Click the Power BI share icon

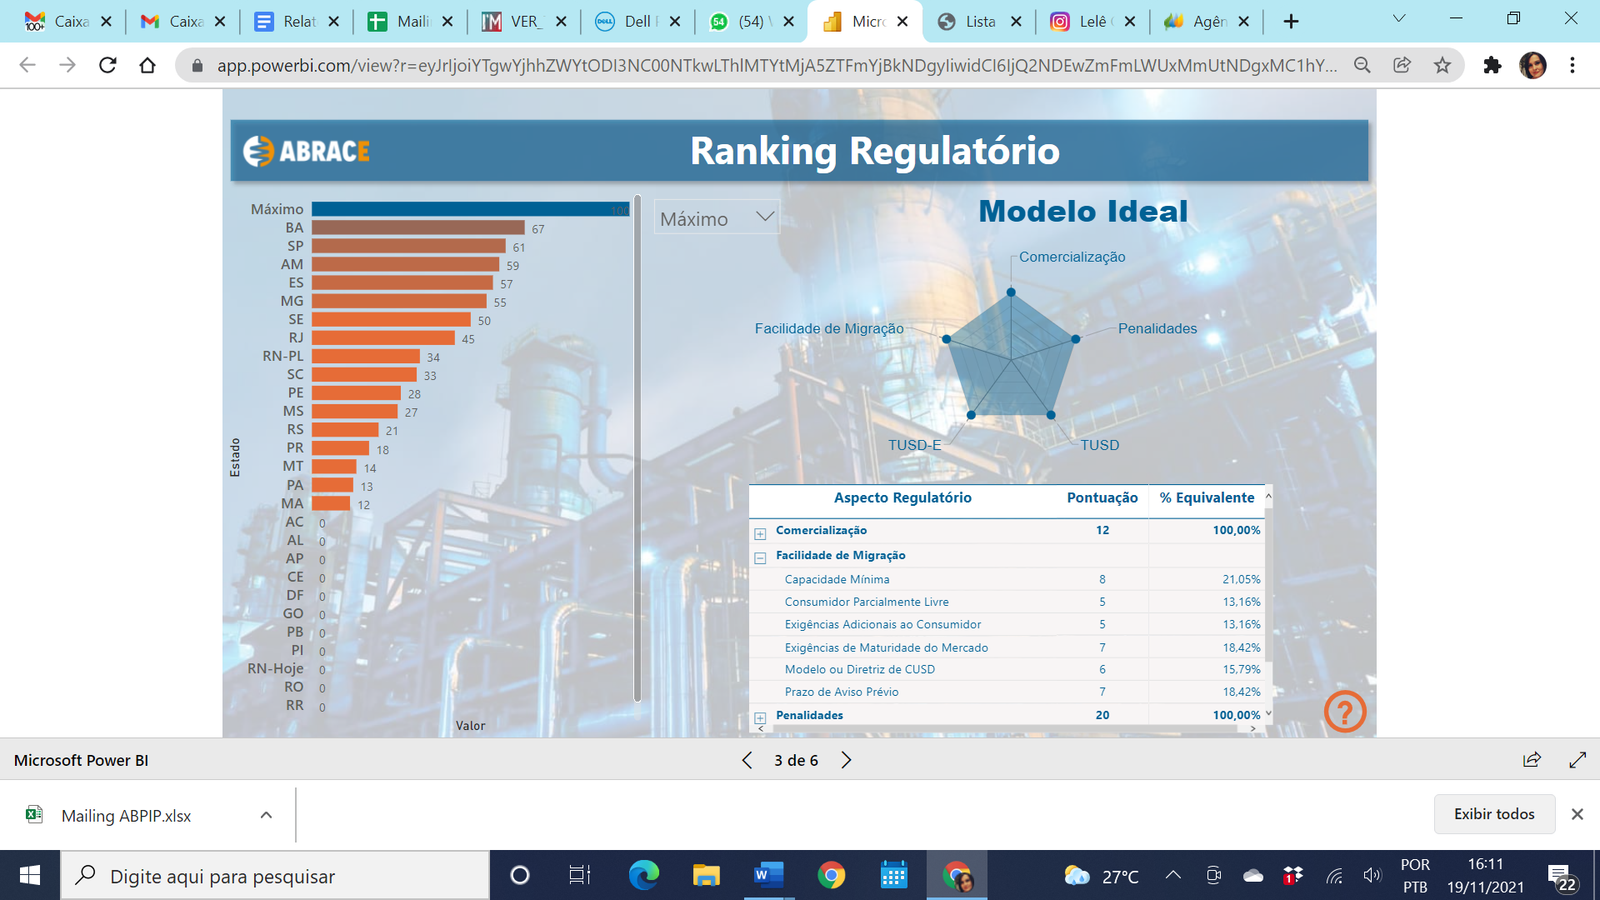[x=1531, y=760]
